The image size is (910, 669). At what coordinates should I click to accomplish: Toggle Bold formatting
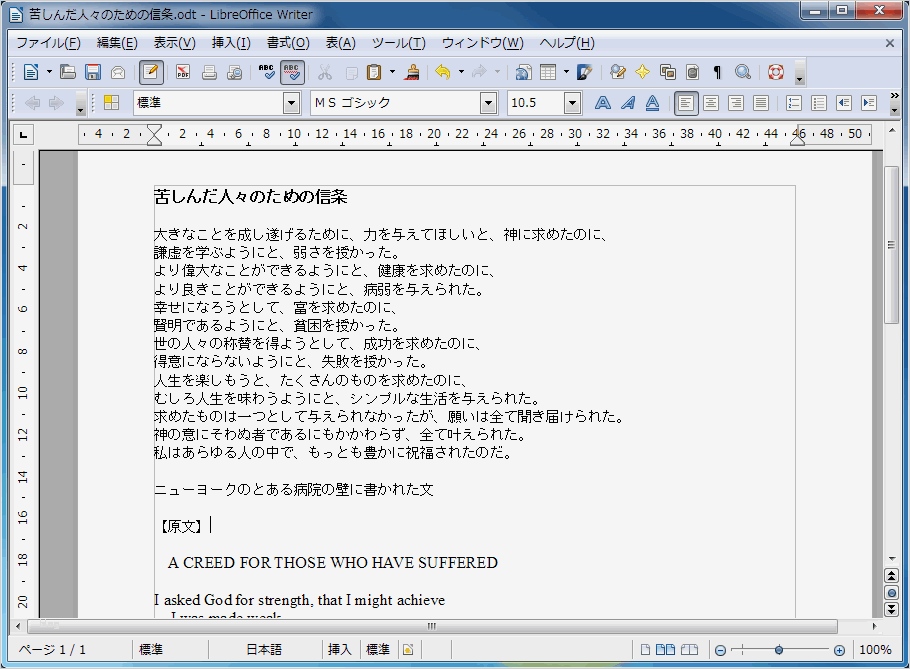pos(602,103)
